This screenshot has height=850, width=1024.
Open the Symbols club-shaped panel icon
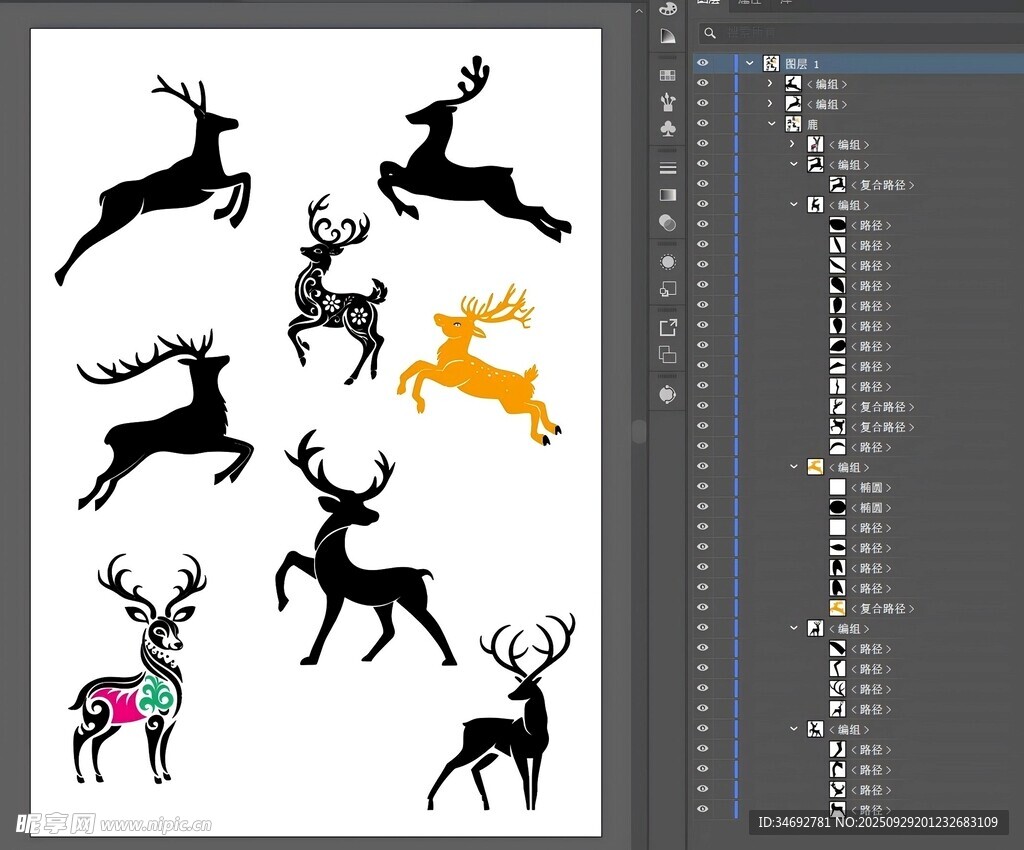668,129
